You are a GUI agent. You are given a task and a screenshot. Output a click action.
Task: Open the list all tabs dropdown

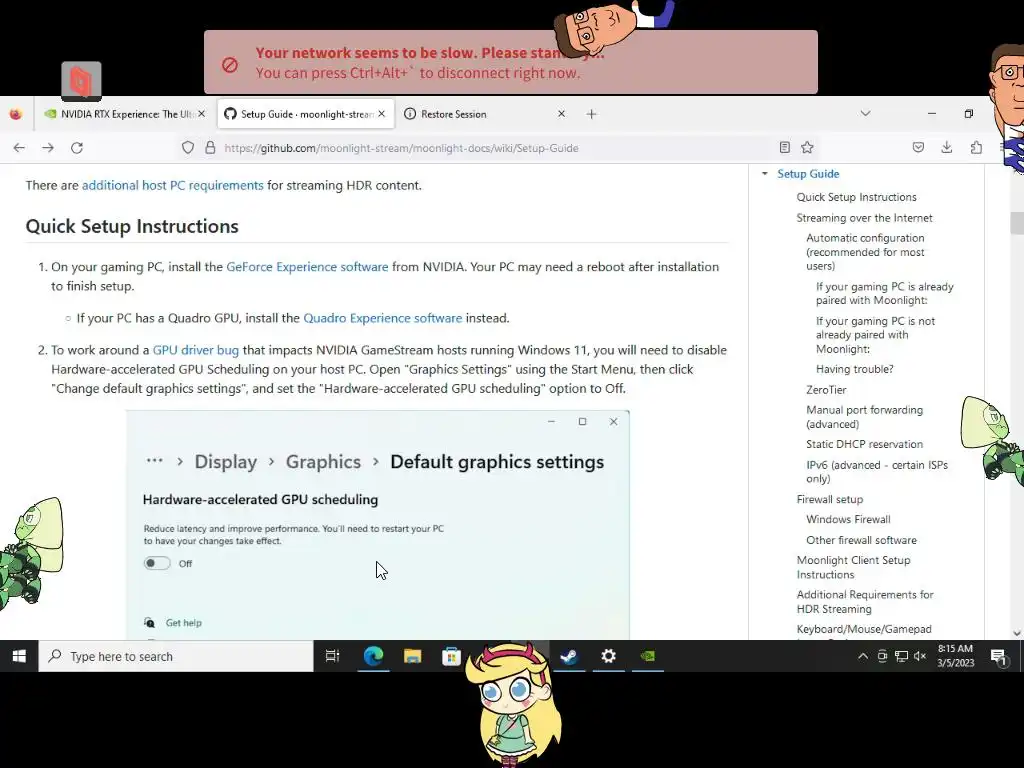pyautogui.click(x=865, y=114)
